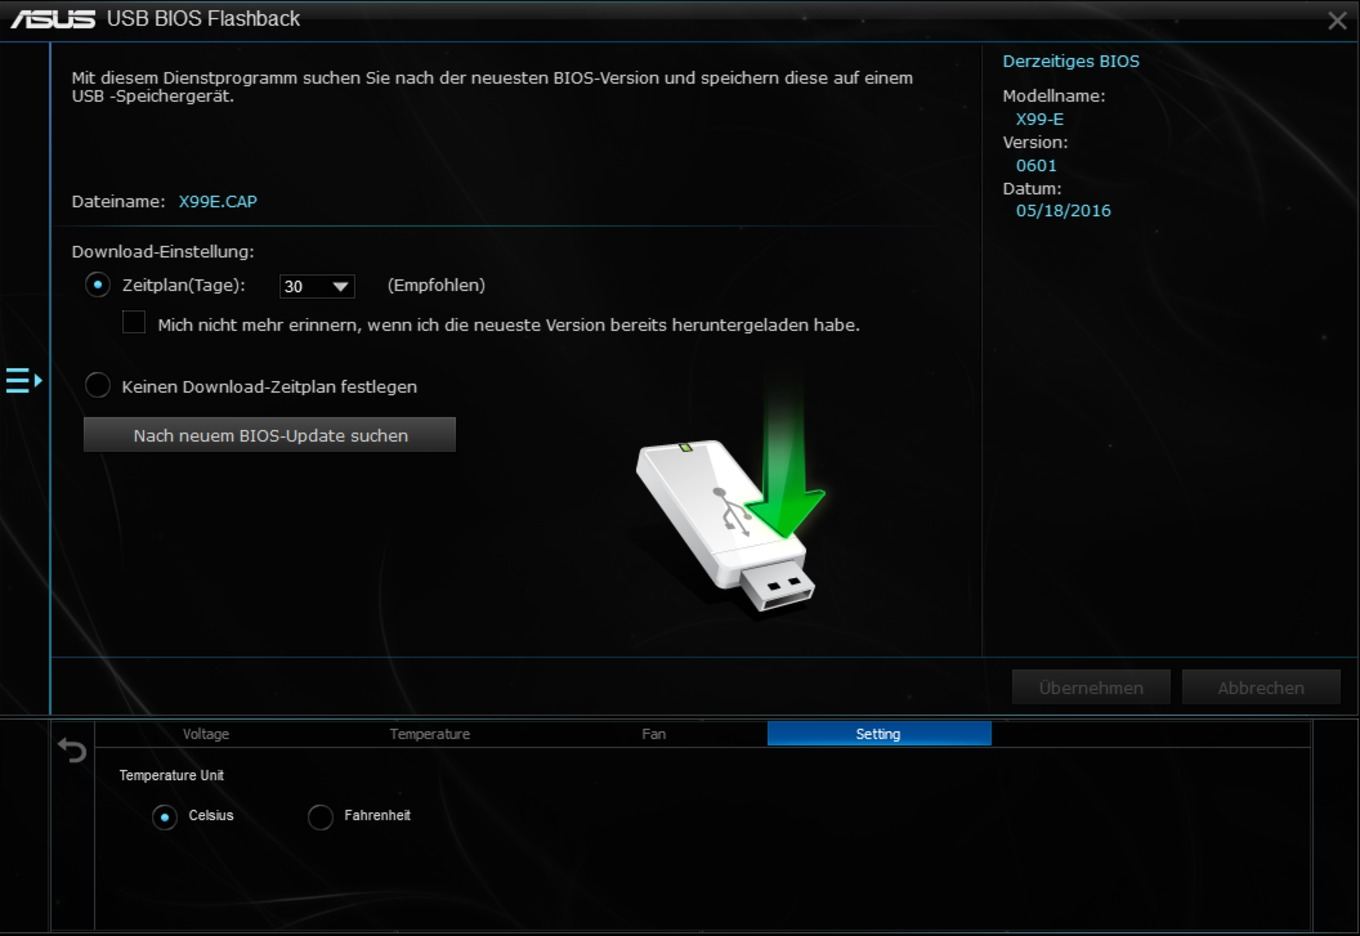
Task: Click the Derzeitiges BIOS heading
Action: (1071, 62)
